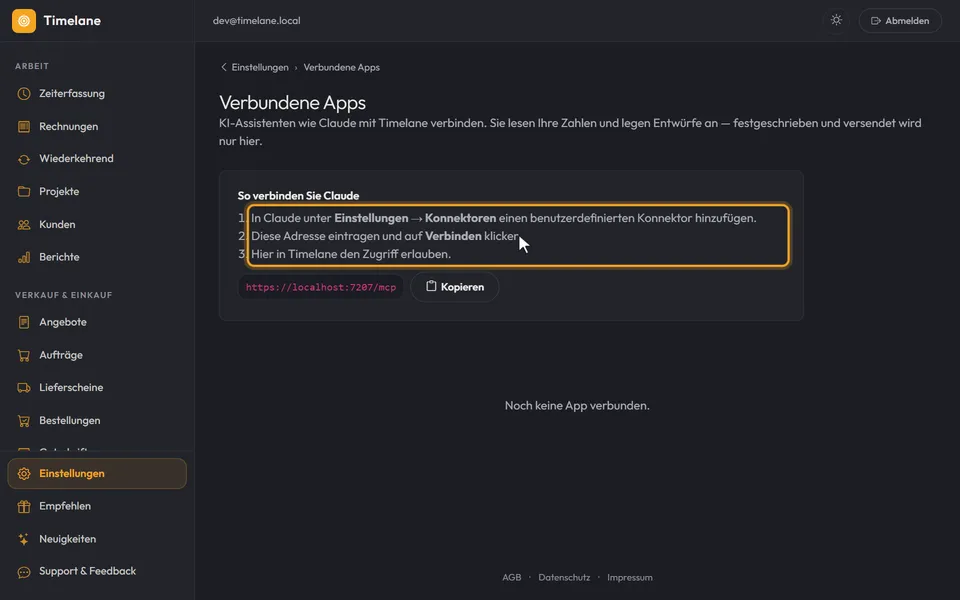Click the Wiederkehrend recurring arrows icon
Screen dimensions: 960x600
click(x=24, y=159)
